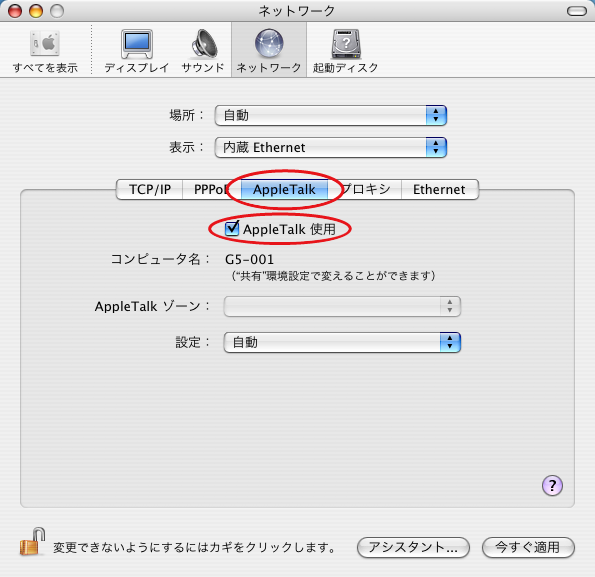Open the 表示 内蔵 Ethernet dropdown
This screenshot has width=595, height=577.
coord(331,148)
